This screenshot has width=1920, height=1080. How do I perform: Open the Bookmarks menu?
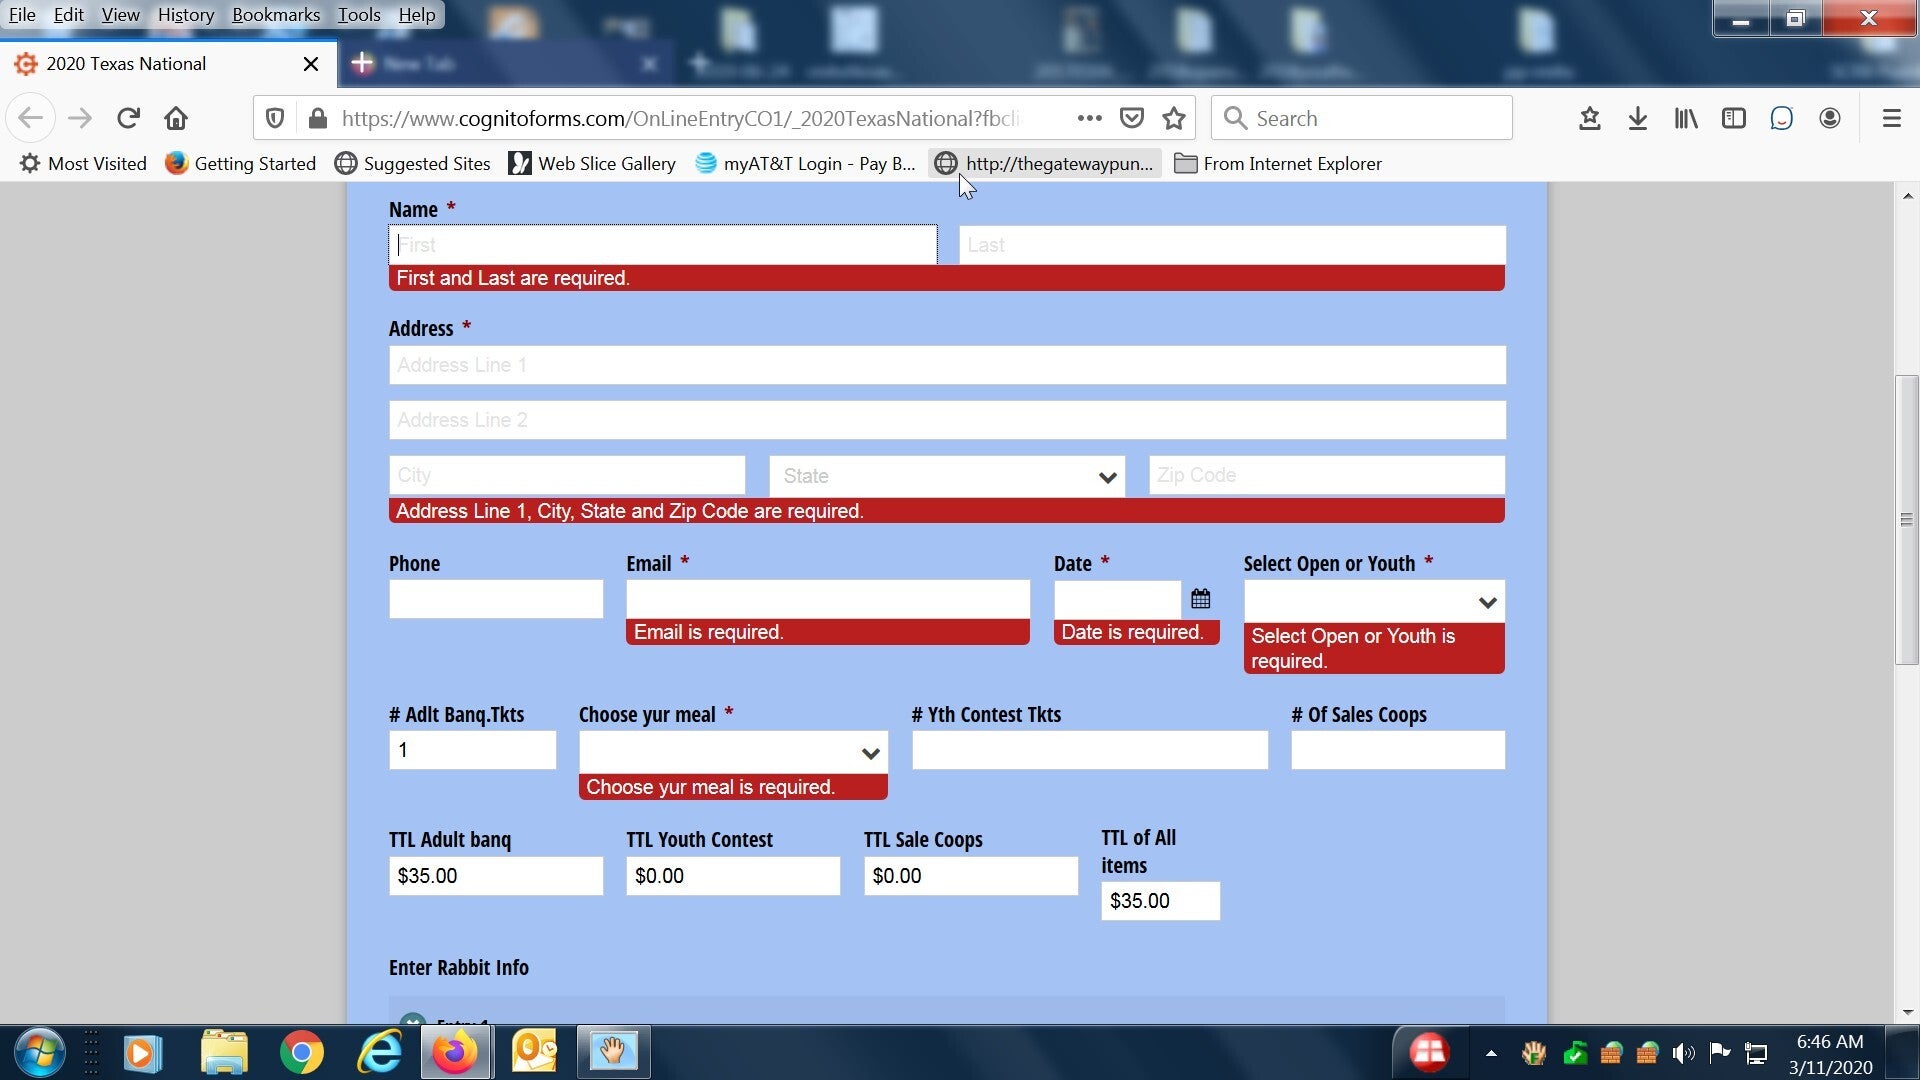click(x=275, y=15)
